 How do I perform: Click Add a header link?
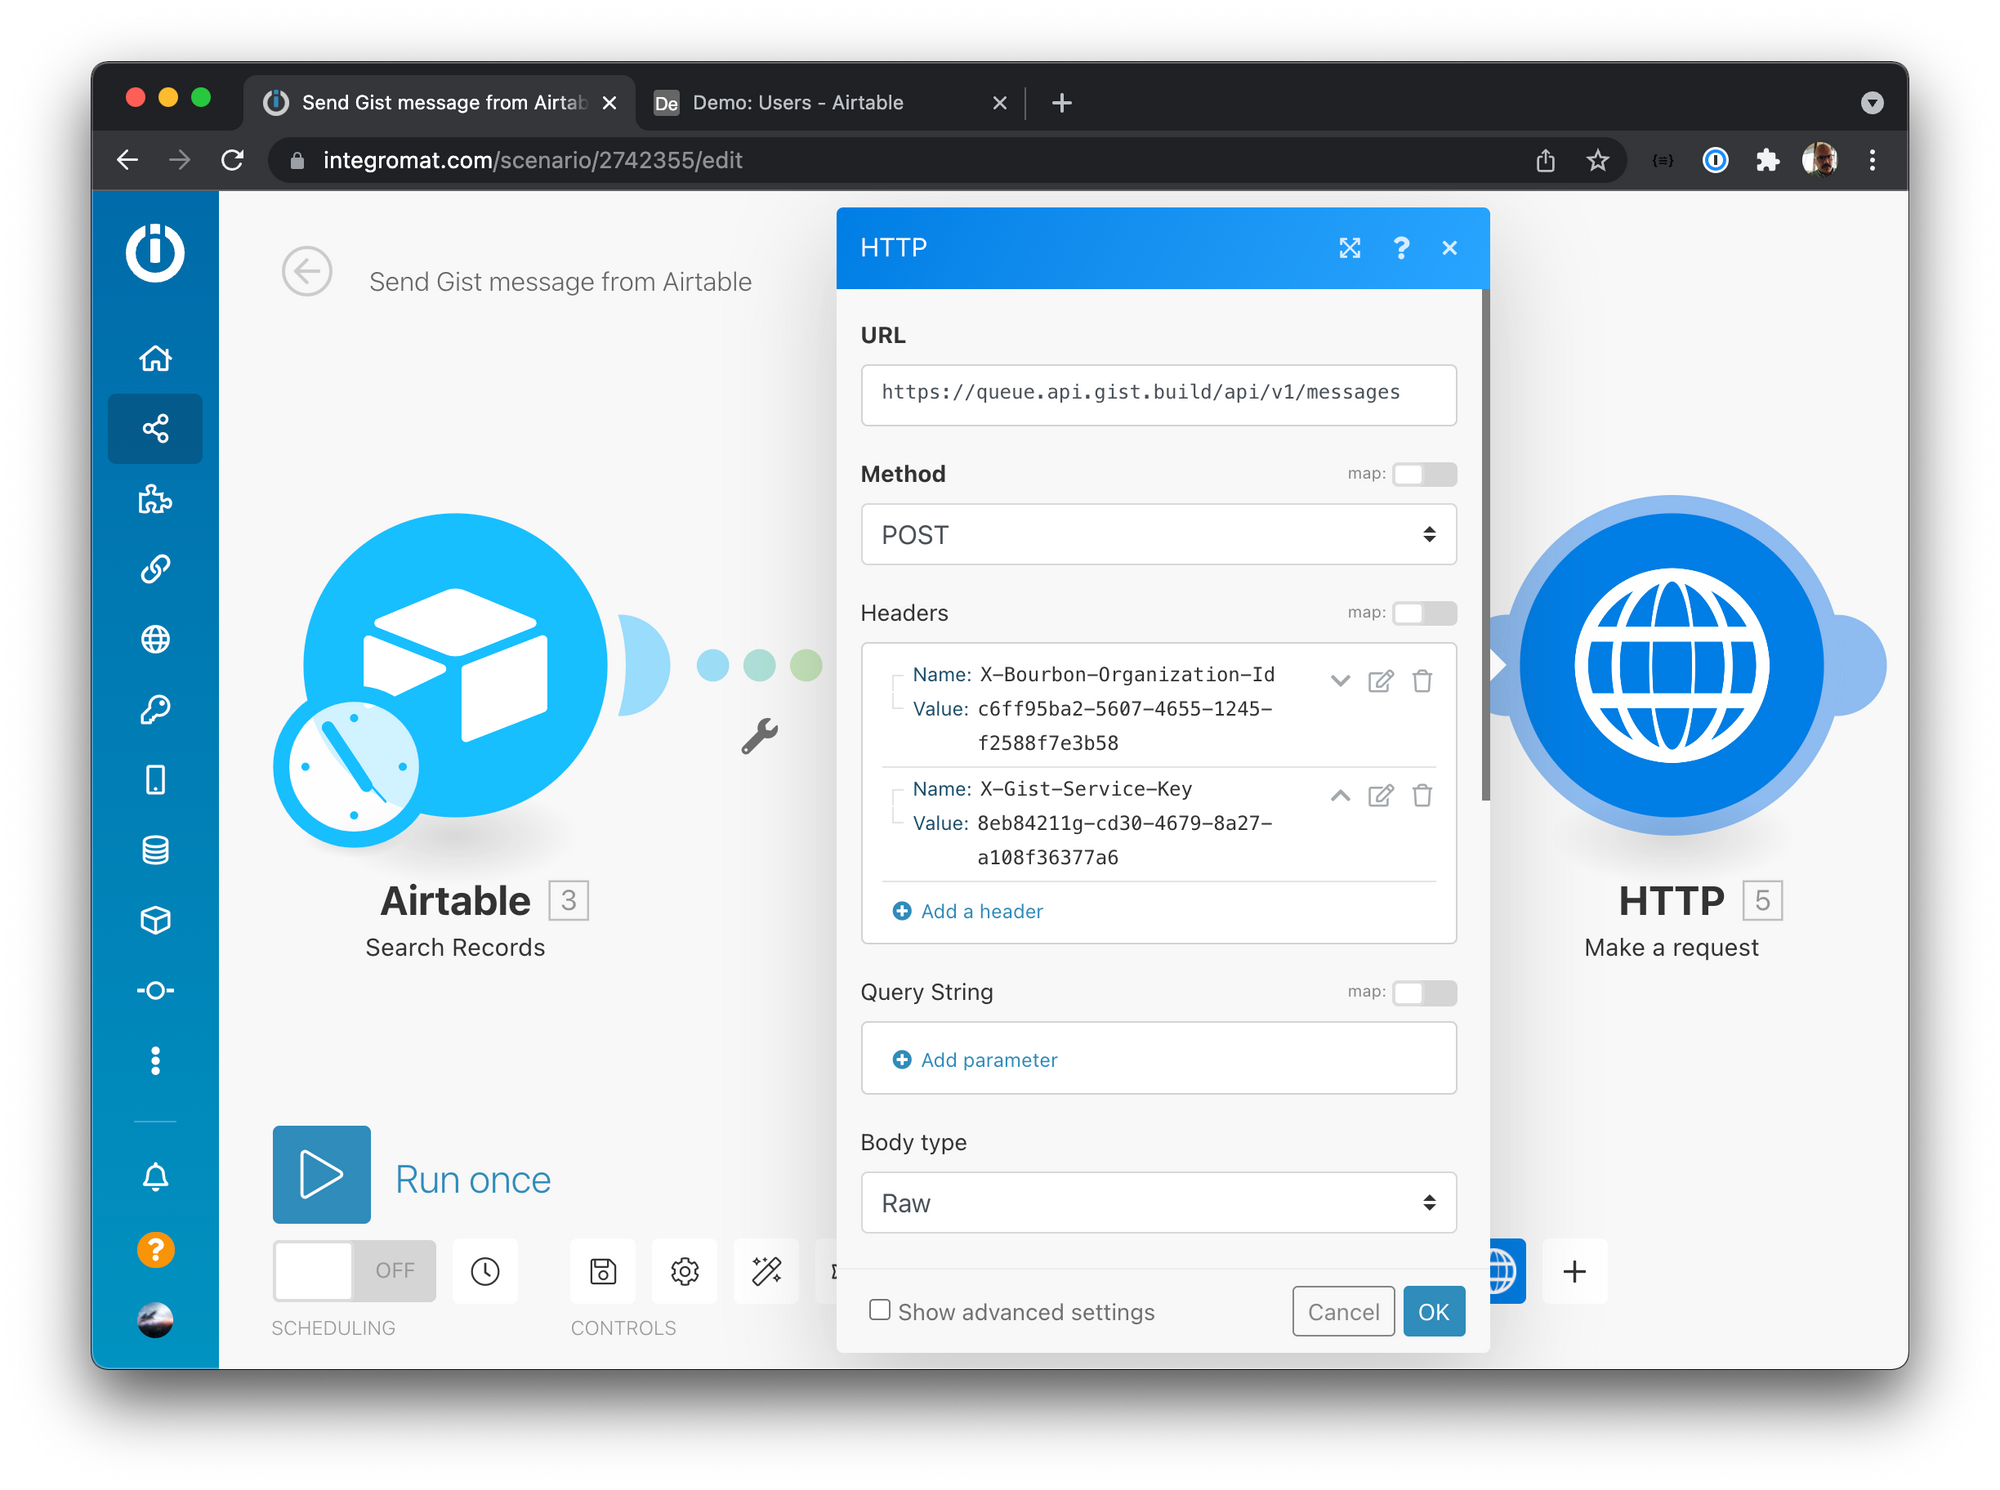click(x=980, y=911)
